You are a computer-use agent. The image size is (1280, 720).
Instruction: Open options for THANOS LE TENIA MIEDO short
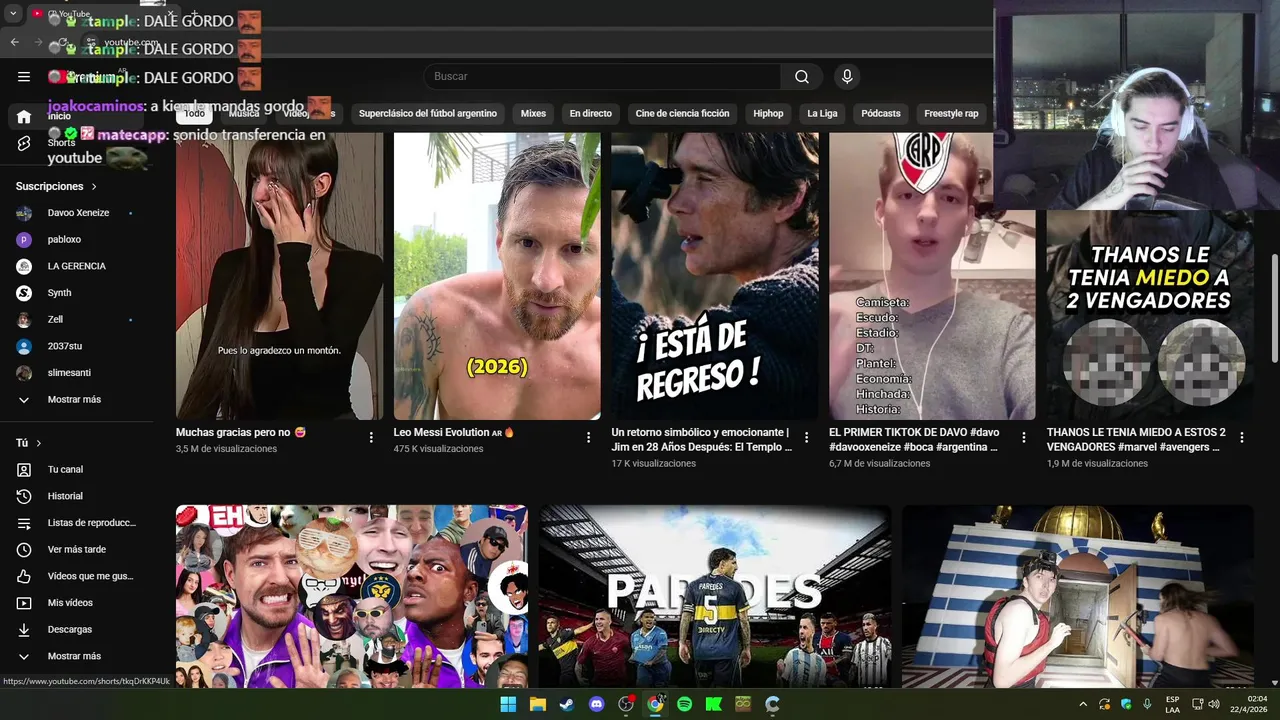pos(1242,437)
